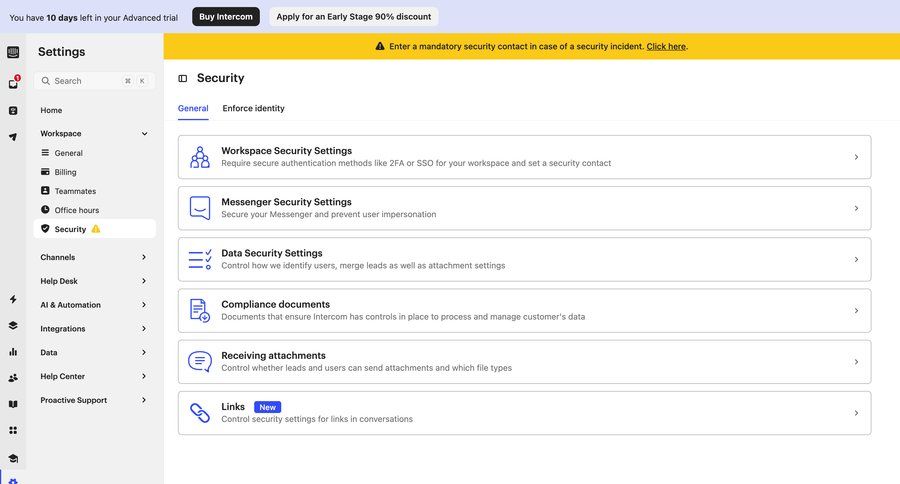Open Outbound paper plane icon
Viewport: 900px width, 484px height.
point(13,137)
